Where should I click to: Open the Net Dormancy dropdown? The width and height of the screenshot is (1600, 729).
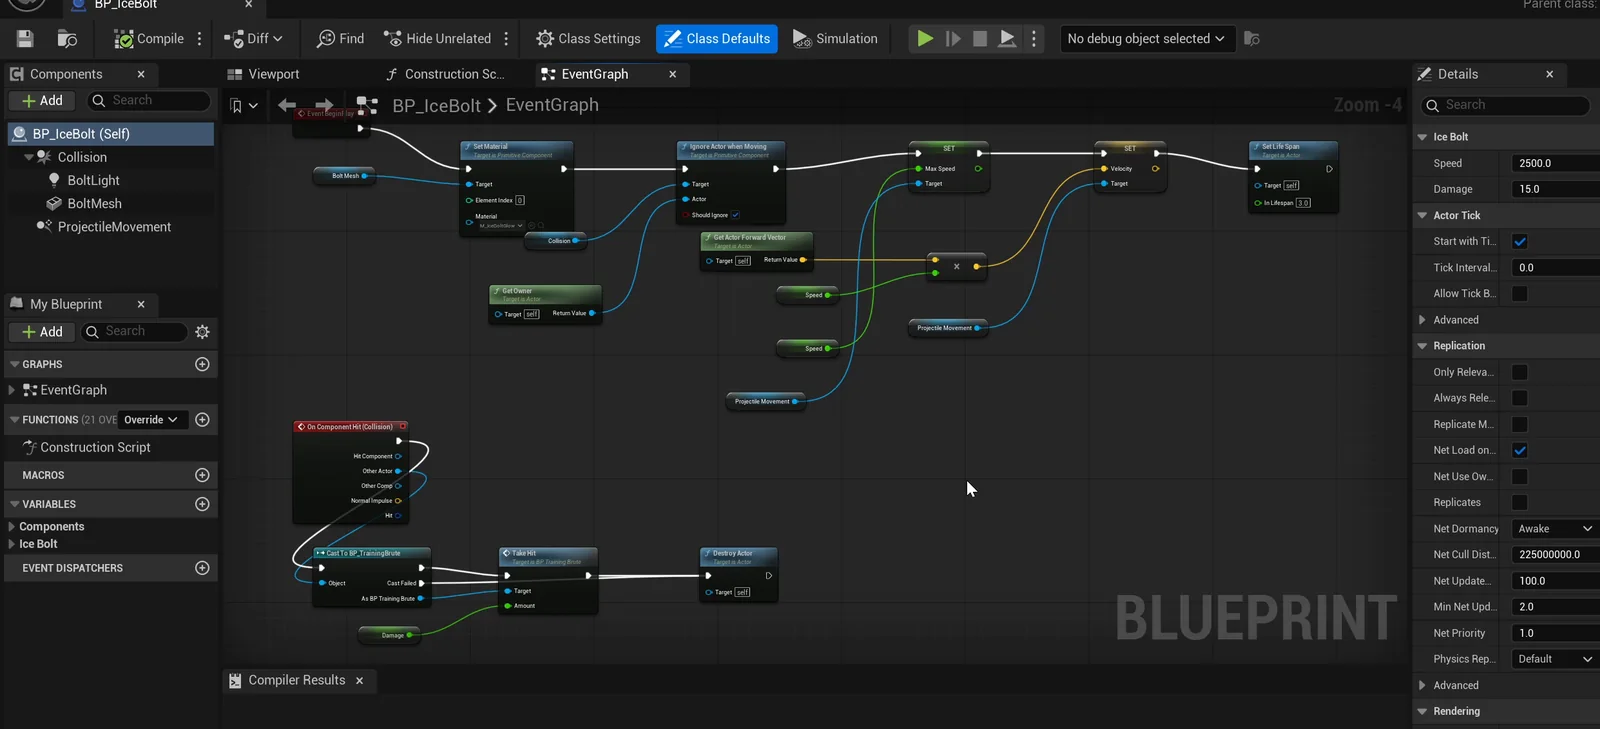point(1555,529)
